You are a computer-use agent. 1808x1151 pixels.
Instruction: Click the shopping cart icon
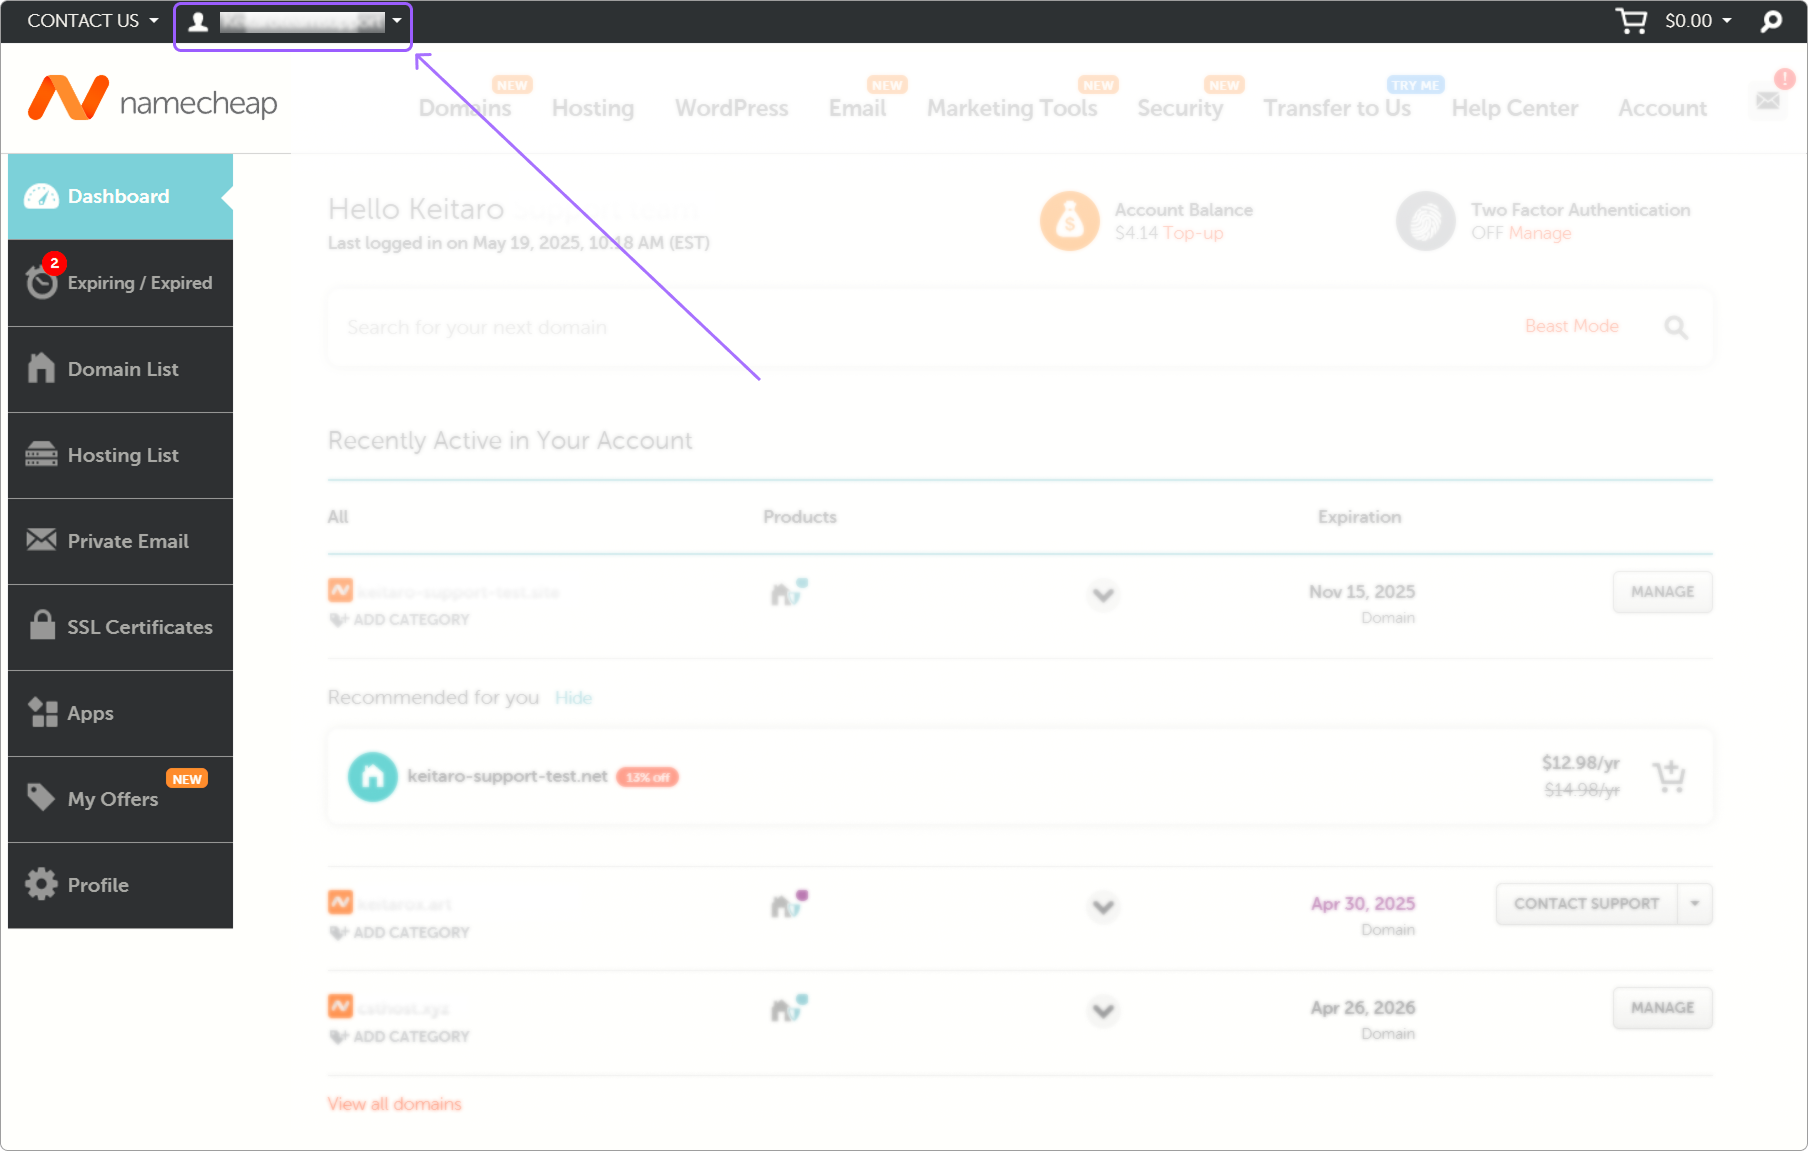(1631, 21)
